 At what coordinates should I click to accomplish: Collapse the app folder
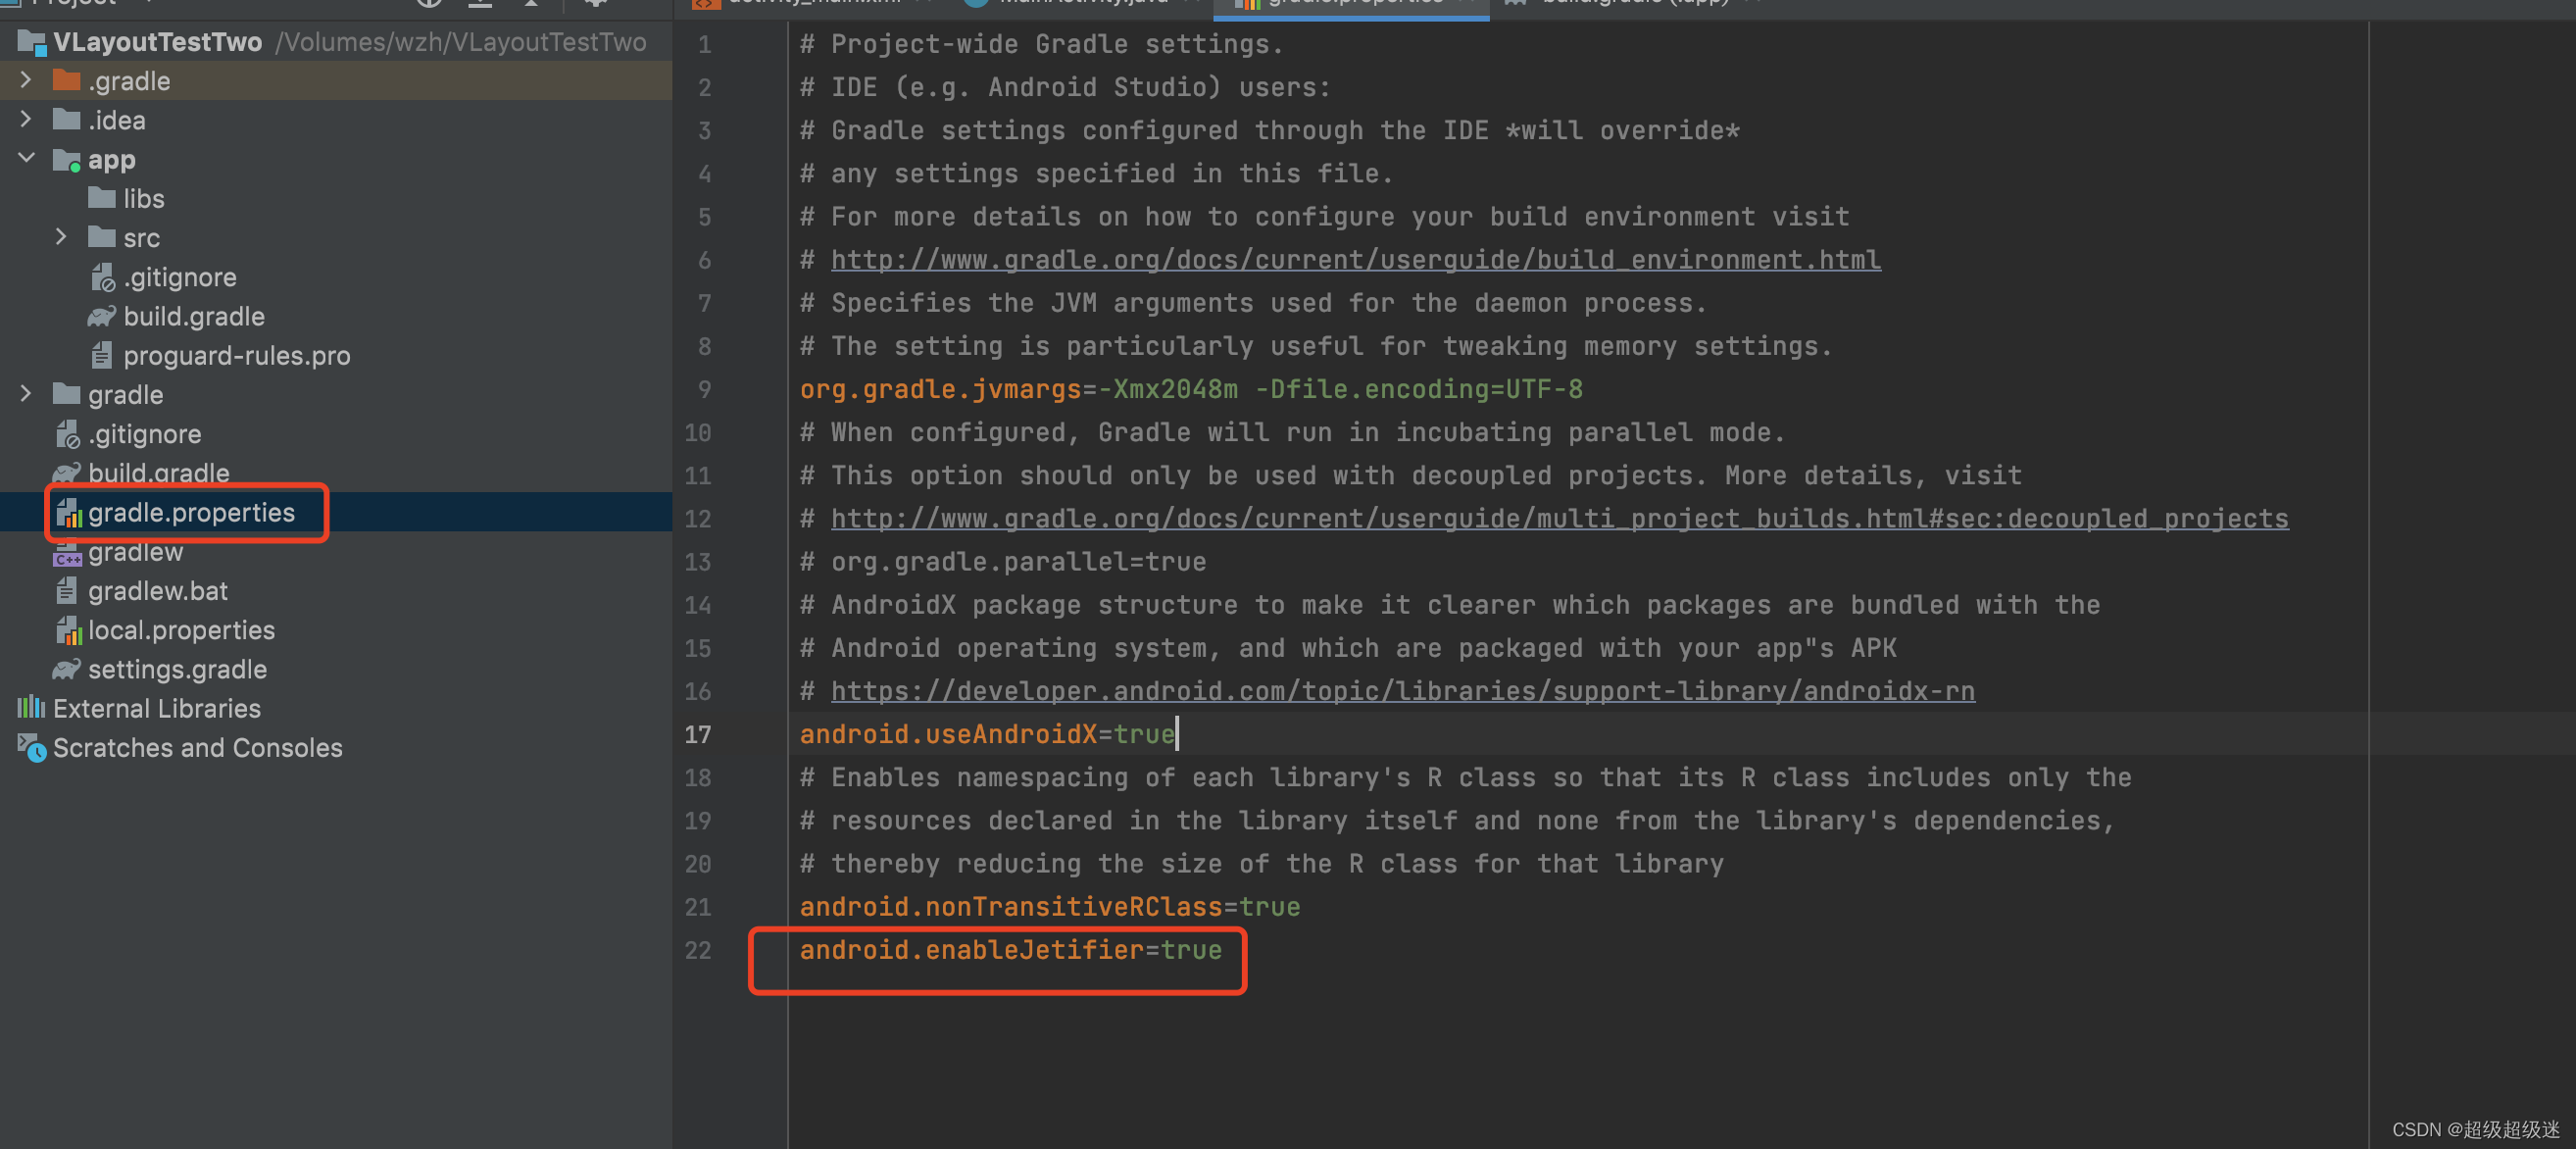tap(25, 159)
